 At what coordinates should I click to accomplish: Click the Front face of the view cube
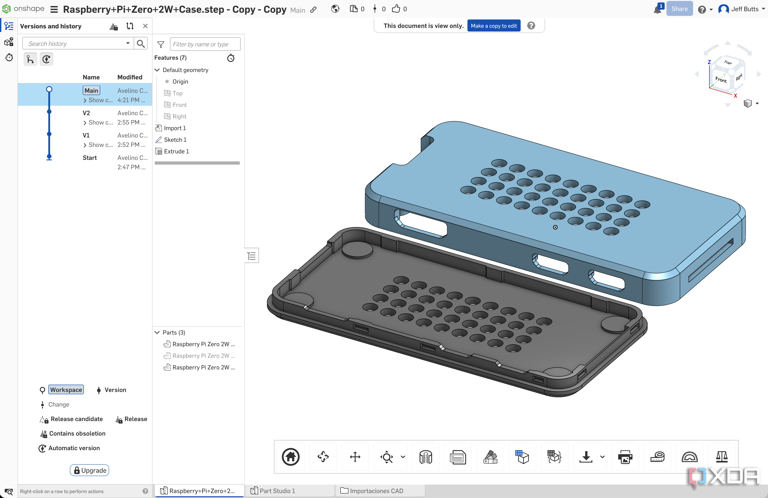point(720,78)
